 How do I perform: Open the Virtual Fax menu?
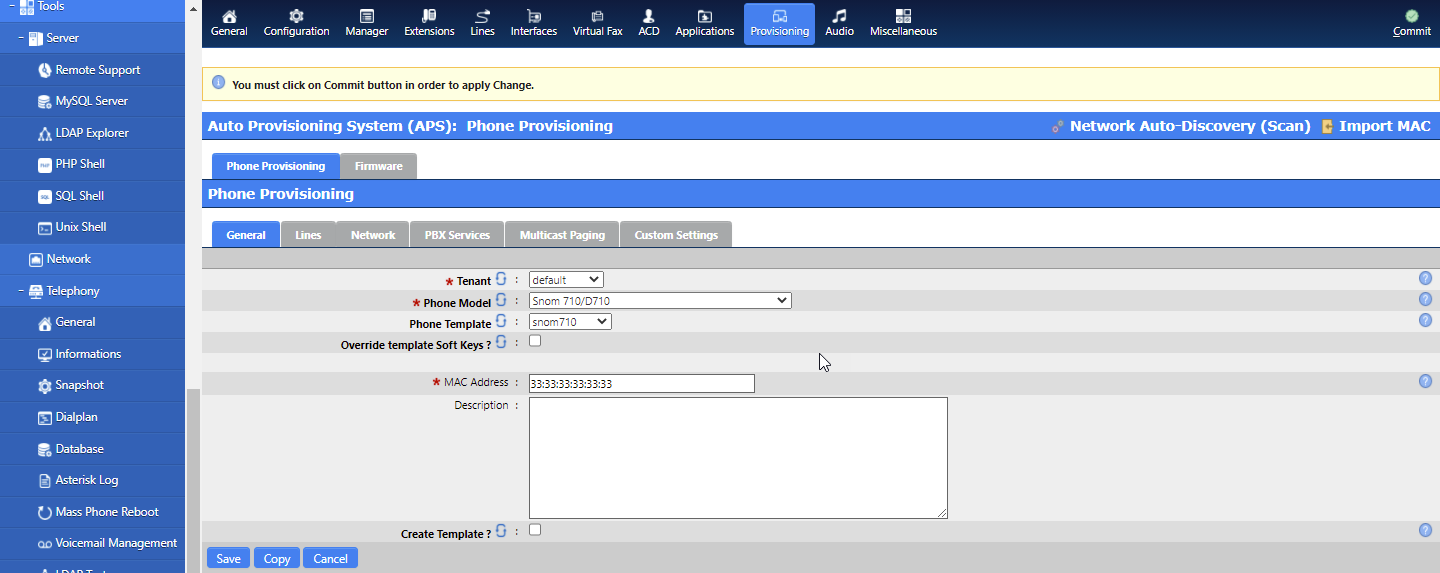click(597, 23)
